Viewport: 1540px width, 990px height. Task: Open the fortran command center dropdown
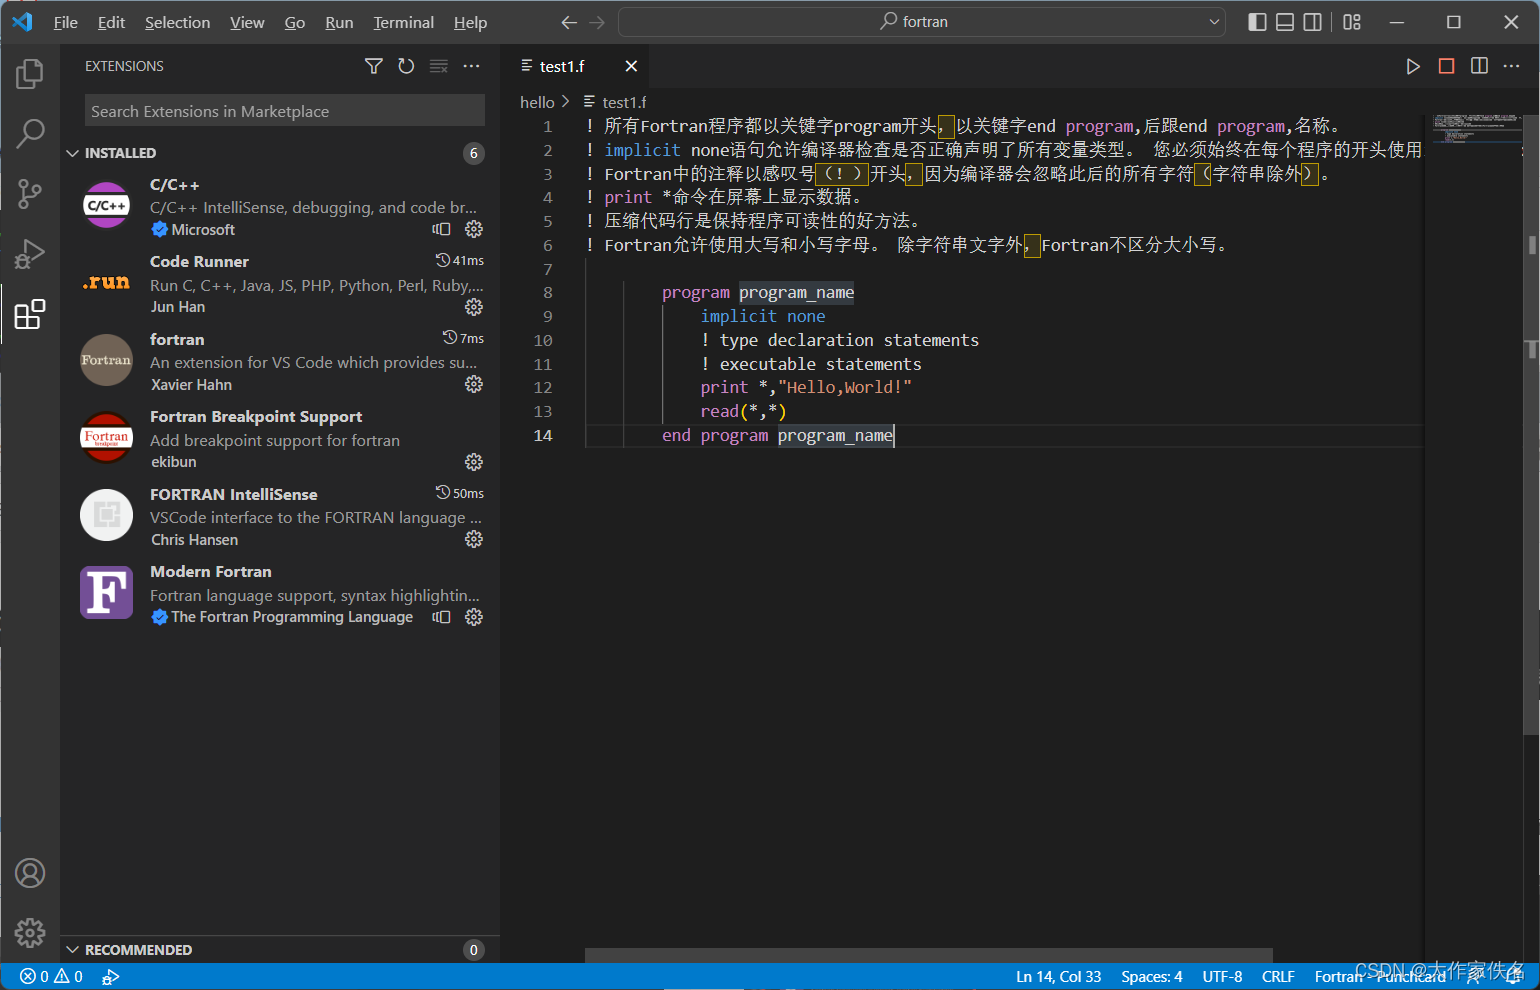(x=1215, y=22)
